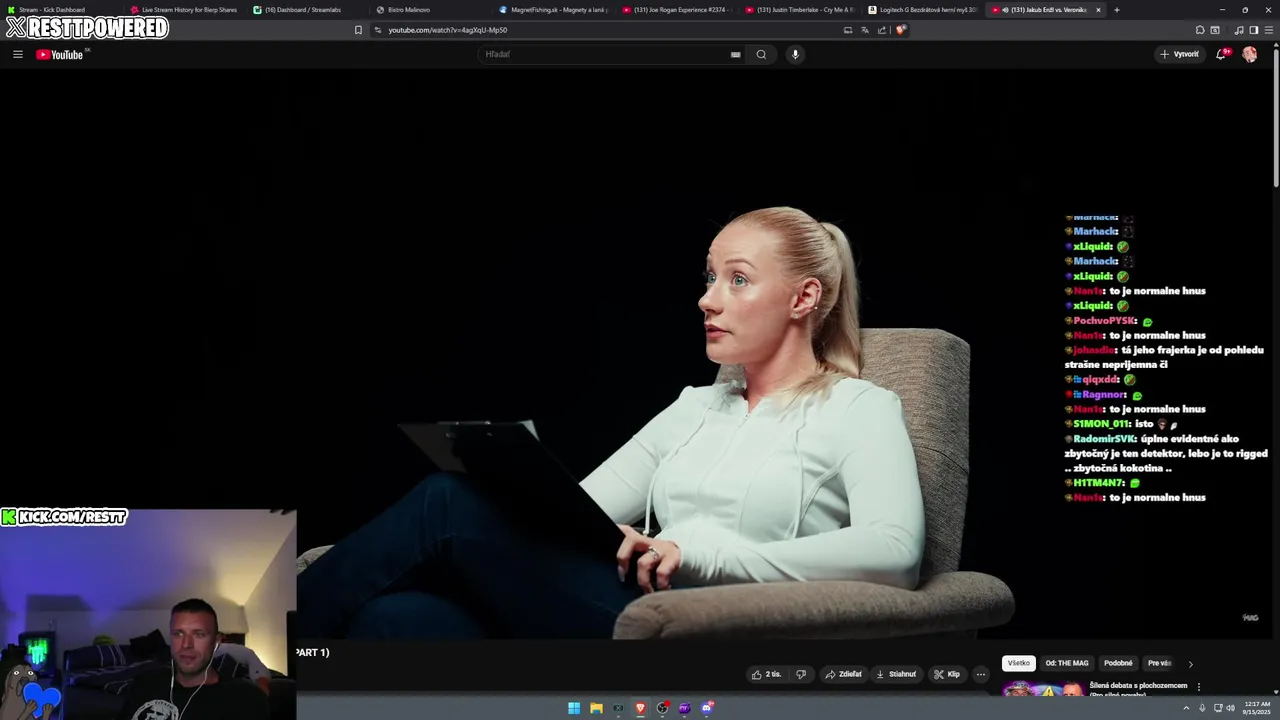Translate this page via address bar icon
The image size is (1280, 720).
coord(865,30)
